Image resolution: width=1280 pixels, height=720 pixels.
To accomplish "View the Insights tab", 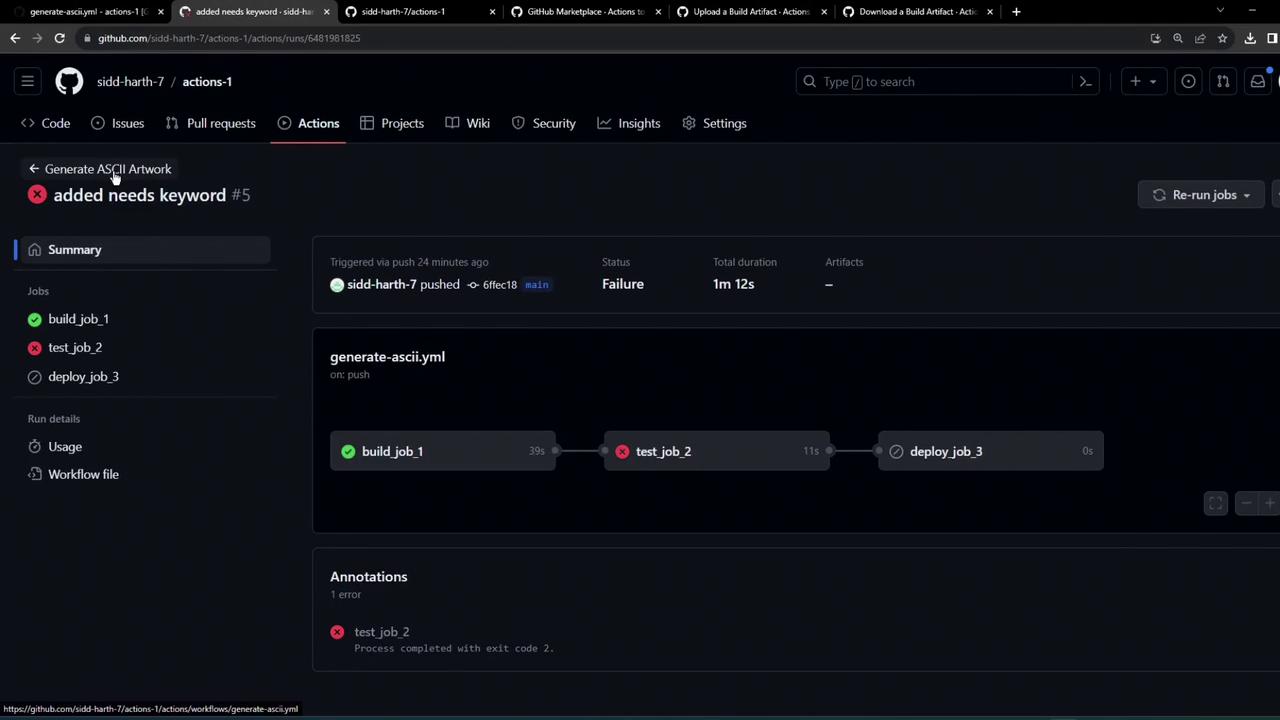I will [x=629, y=123].
